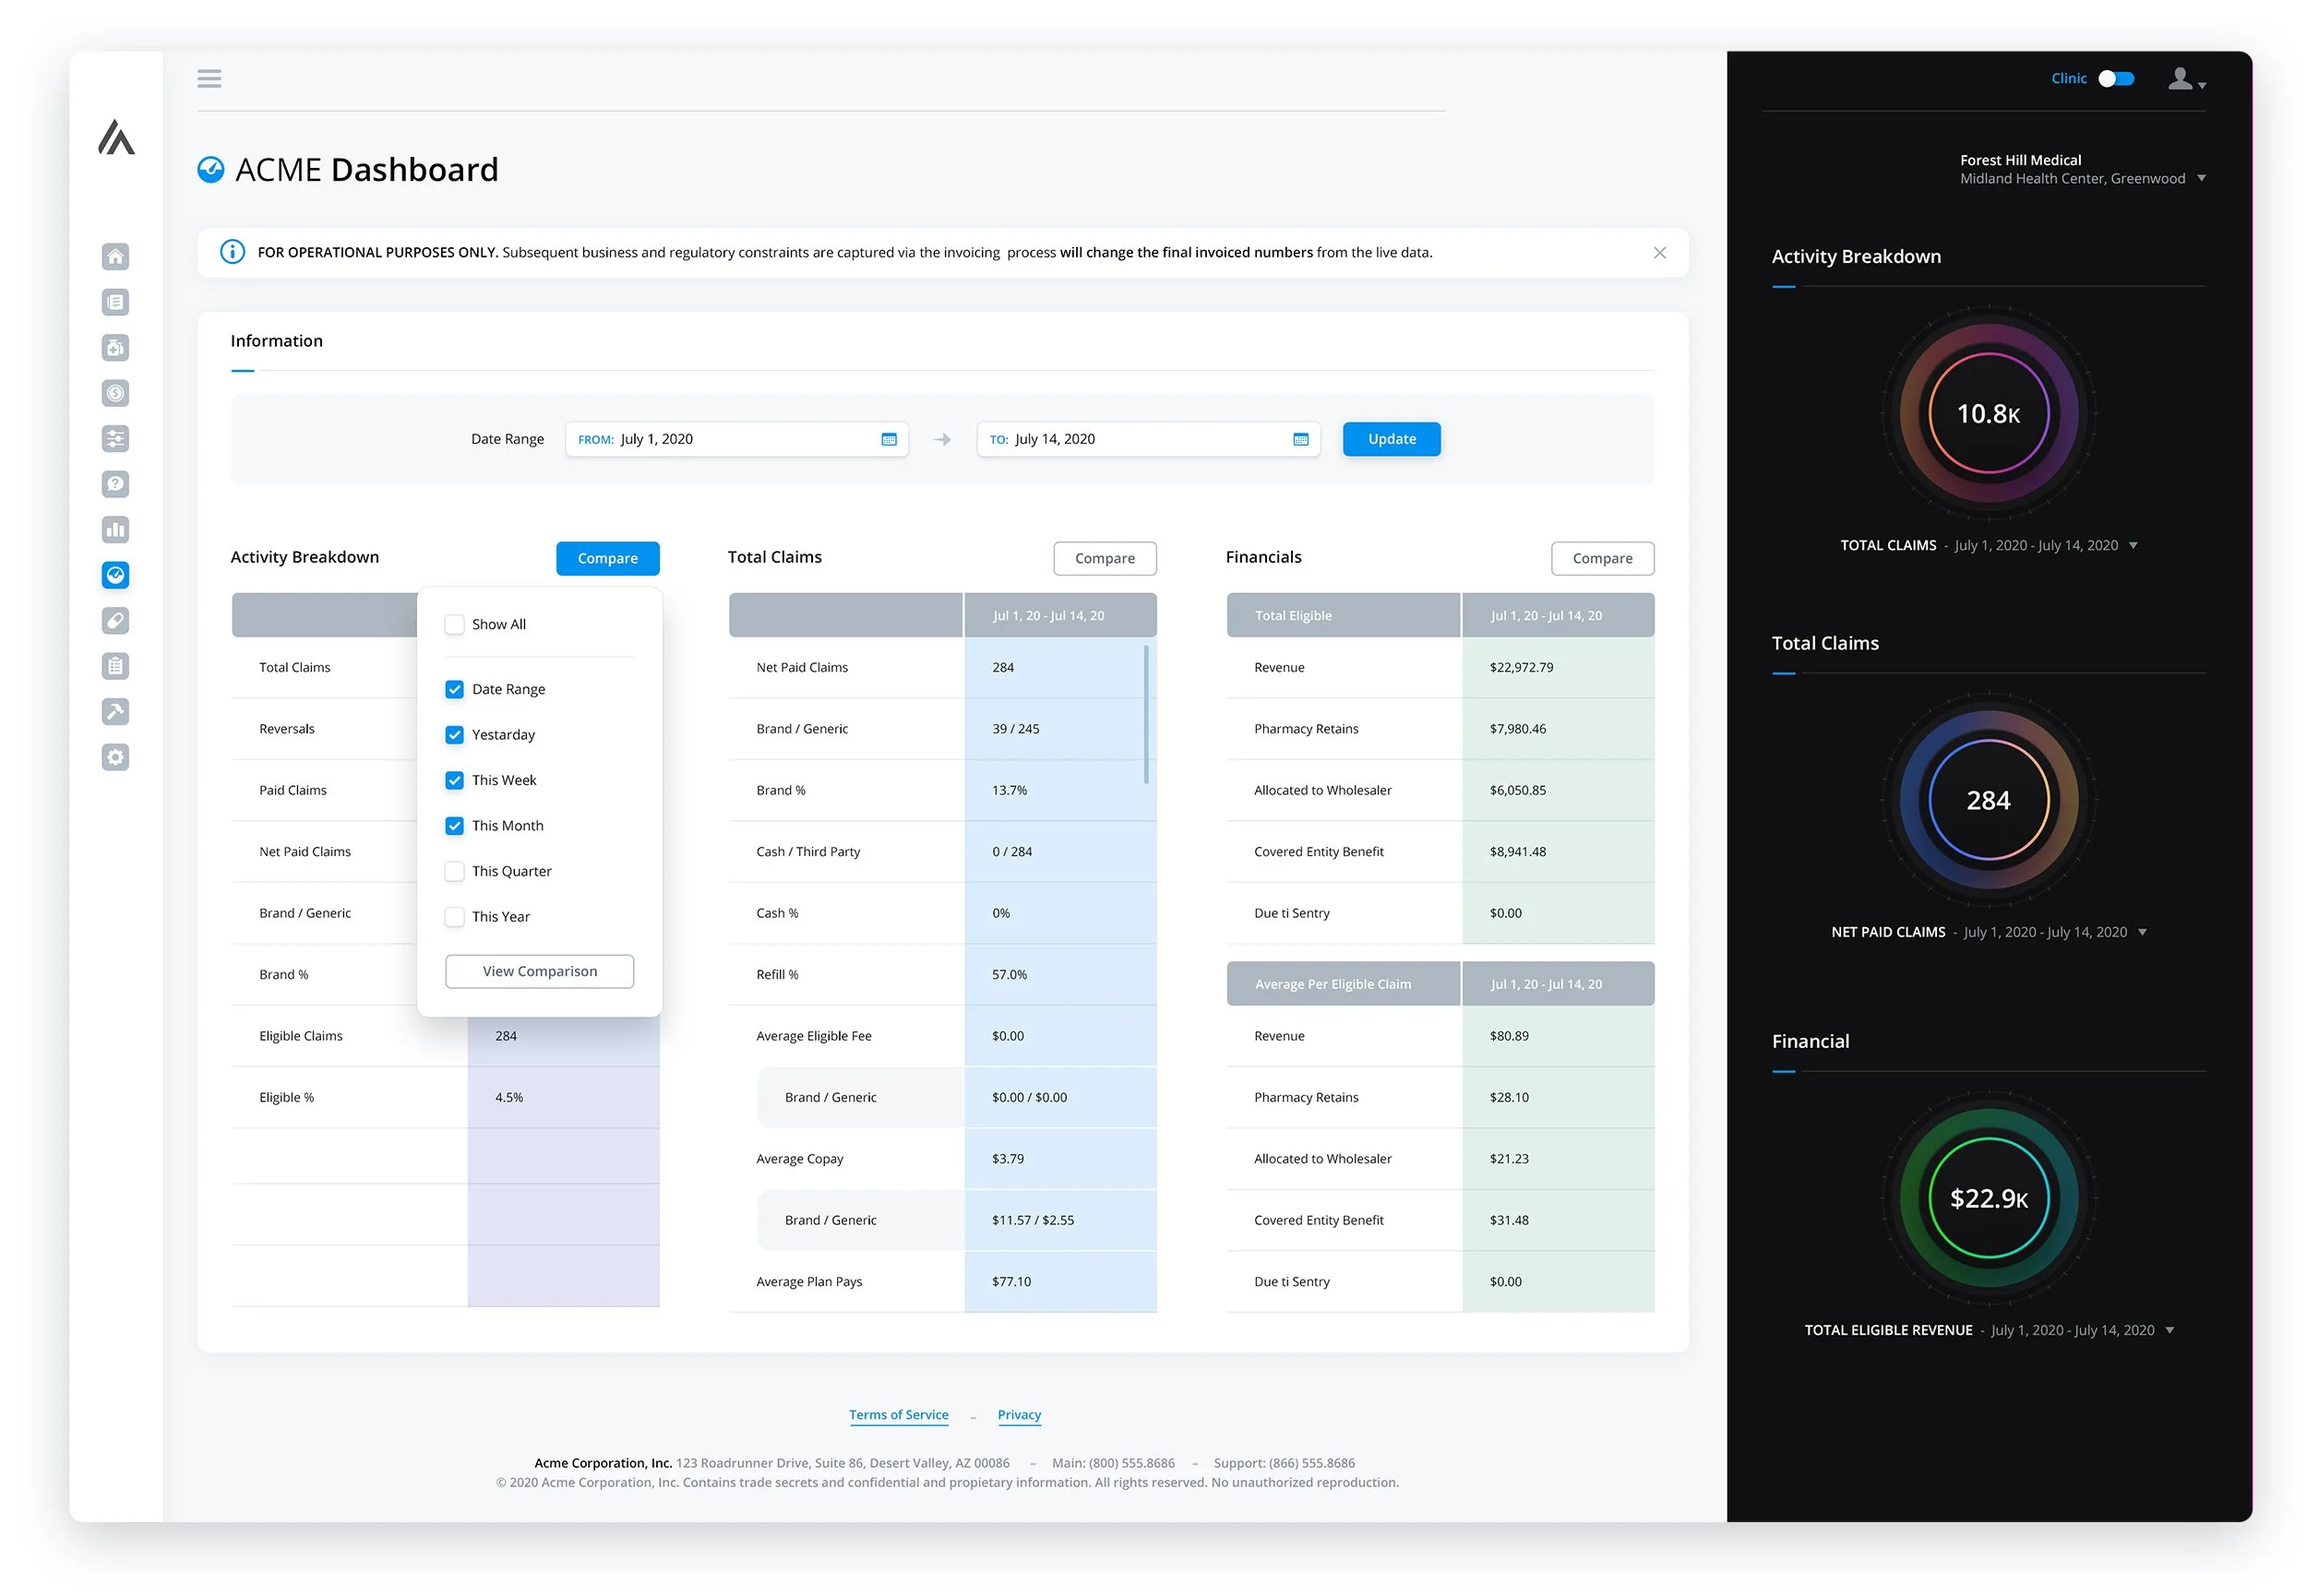Screen dimensions: 2307x1596
Task: Click the hamburger menu icon
Action: 209,78
